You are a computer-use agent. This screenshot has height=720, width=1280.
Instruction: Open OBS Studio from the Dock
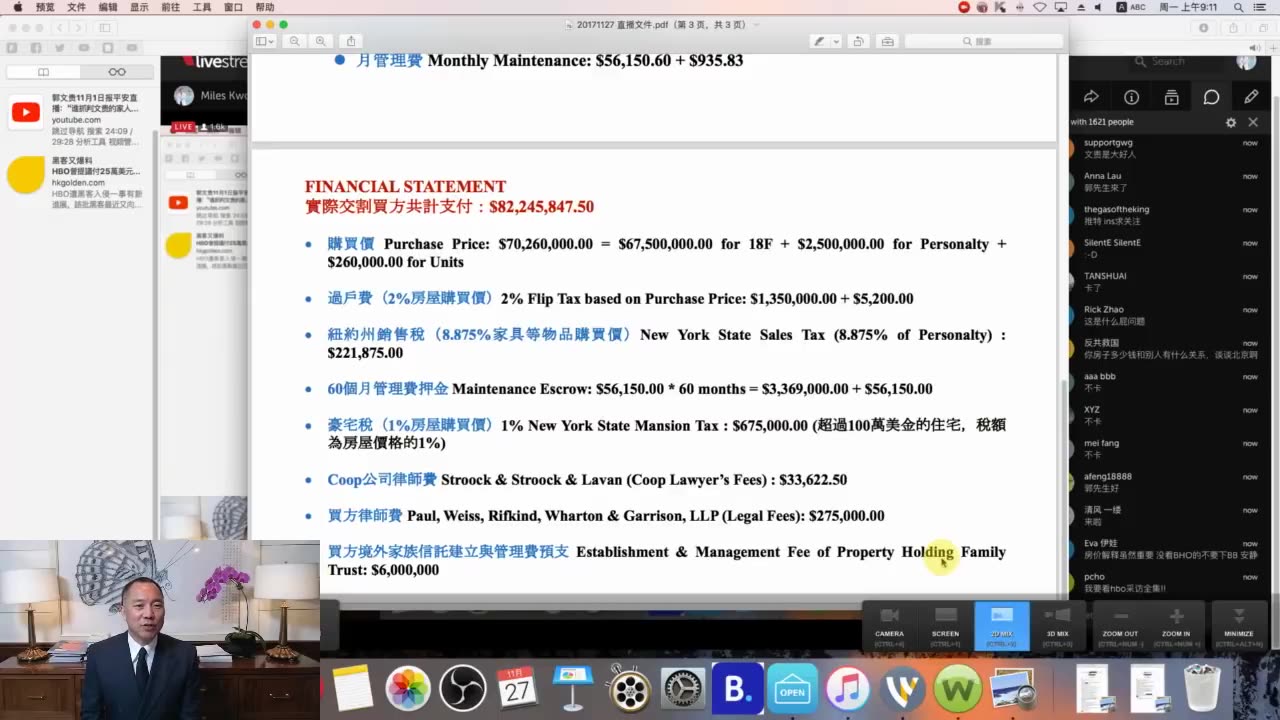point(463,688)
